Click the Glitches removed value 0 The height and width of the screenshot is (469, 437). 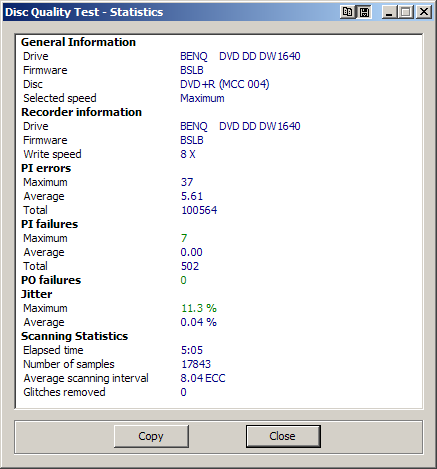point(183,392)
